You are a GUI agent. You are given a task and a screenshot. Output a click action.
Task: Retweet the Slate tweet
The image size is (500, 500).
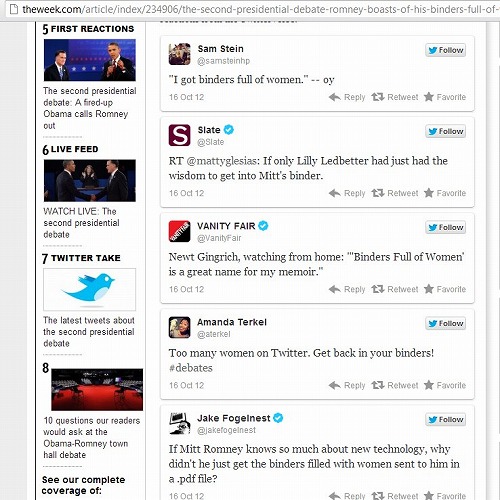[395, 193]
